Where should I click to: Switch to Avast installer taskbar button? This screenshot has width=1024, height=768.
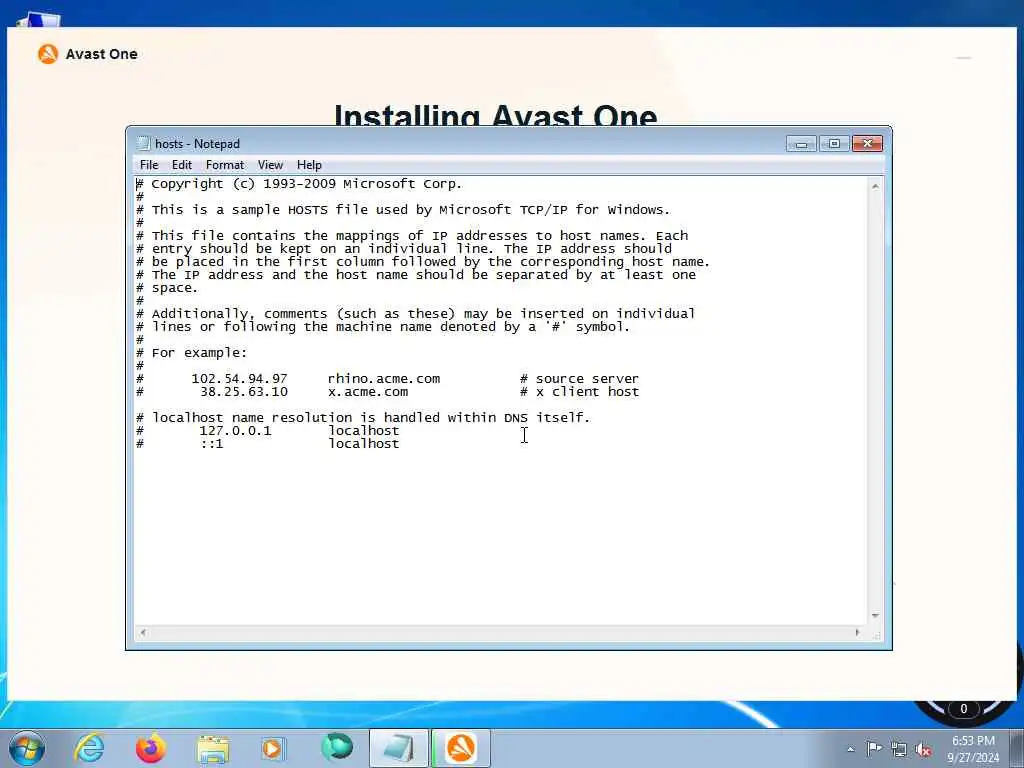460,748
